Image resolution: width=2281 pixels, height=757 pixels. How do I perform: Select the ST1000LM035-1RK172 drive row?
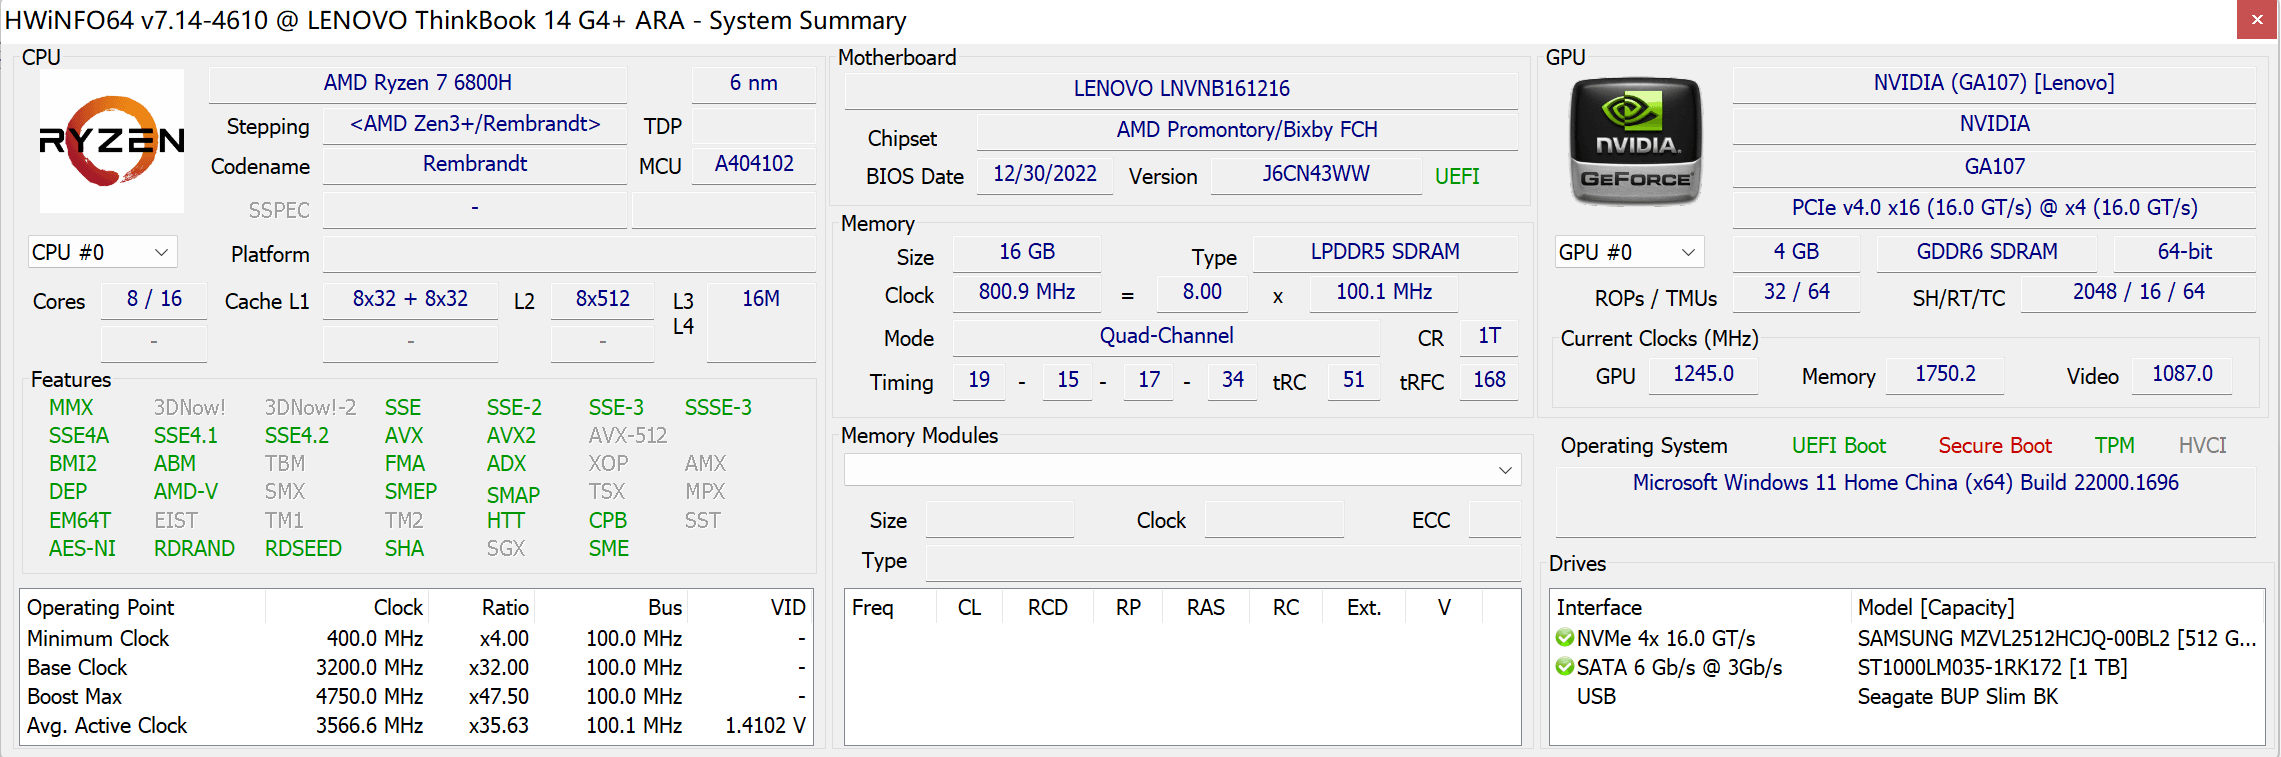click(1906, 667)
